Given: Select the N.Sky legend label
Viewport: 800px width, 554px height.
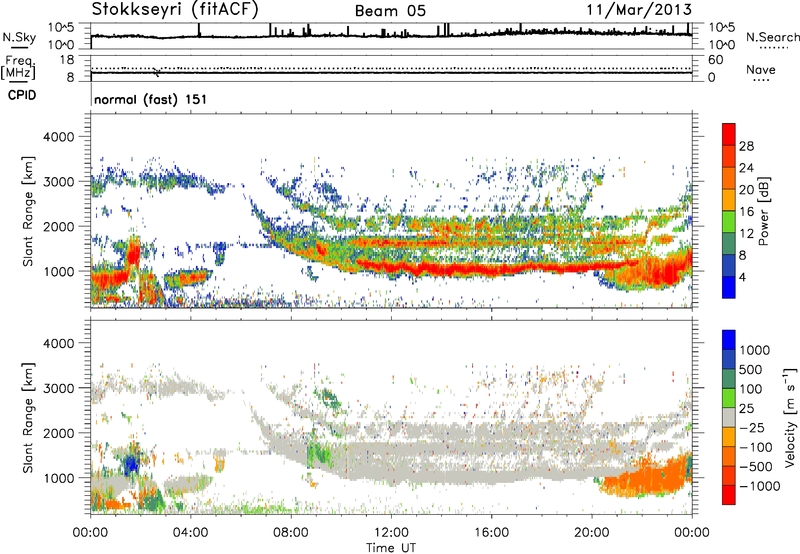Looking at the screenshot, I should click(19, 37).
